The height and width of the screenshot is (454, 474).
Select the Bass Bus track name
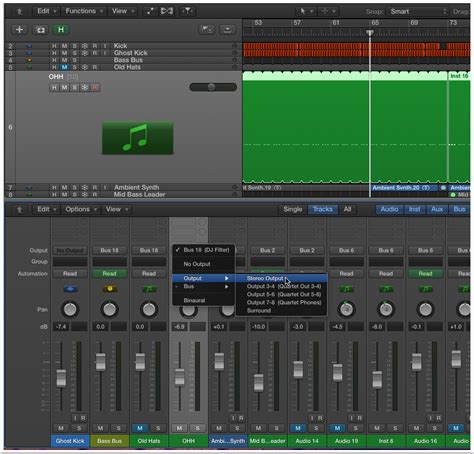128,60
